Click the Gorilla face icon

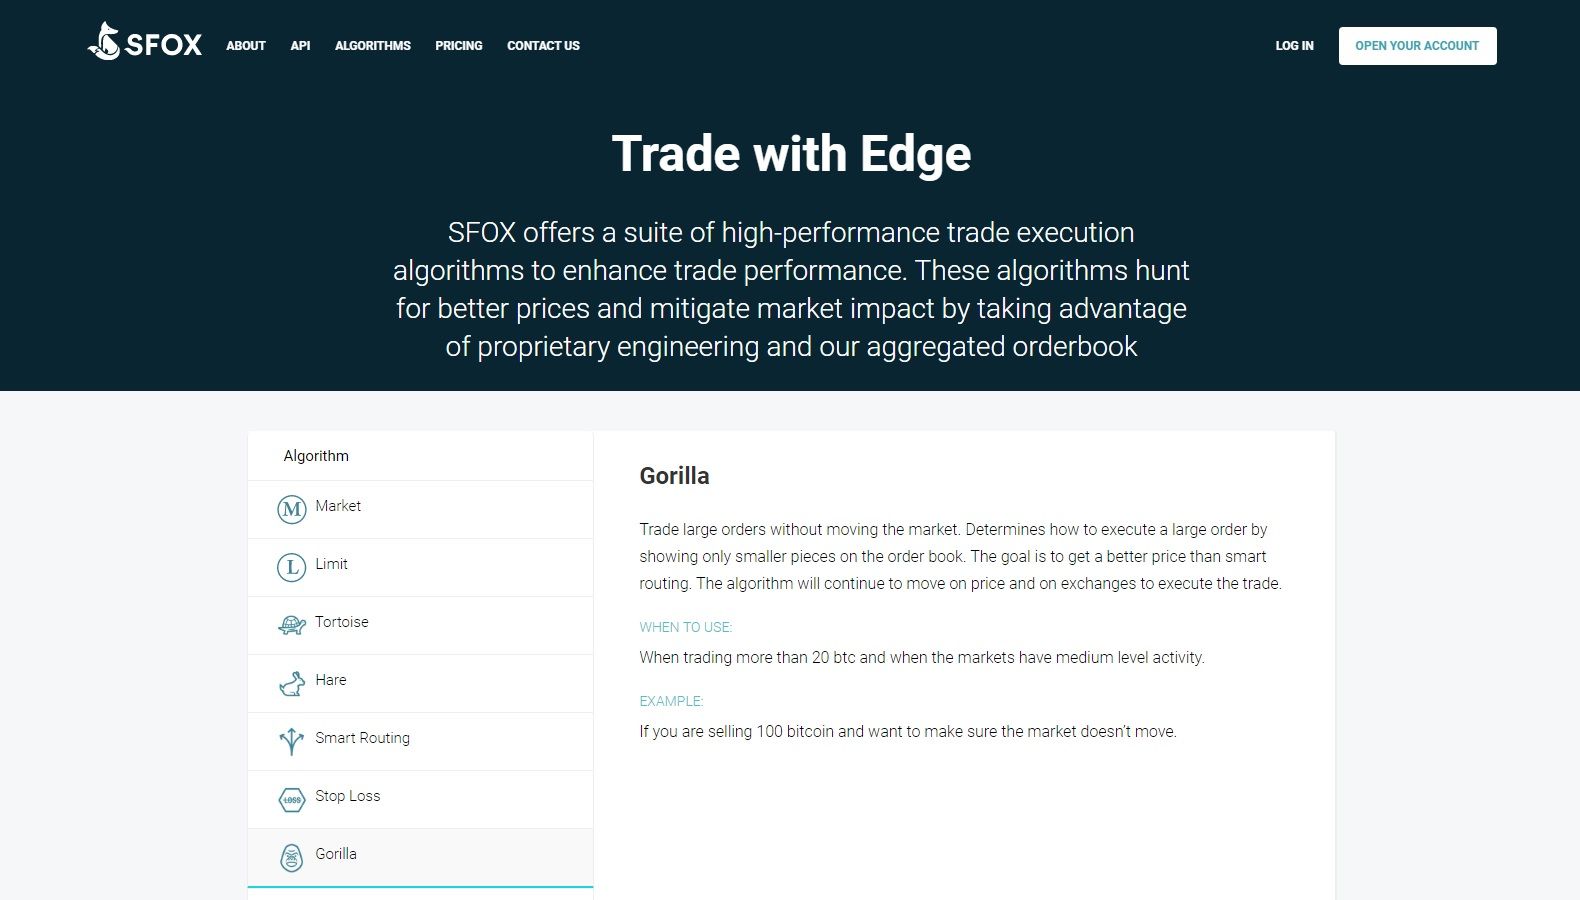click(291, 858)
